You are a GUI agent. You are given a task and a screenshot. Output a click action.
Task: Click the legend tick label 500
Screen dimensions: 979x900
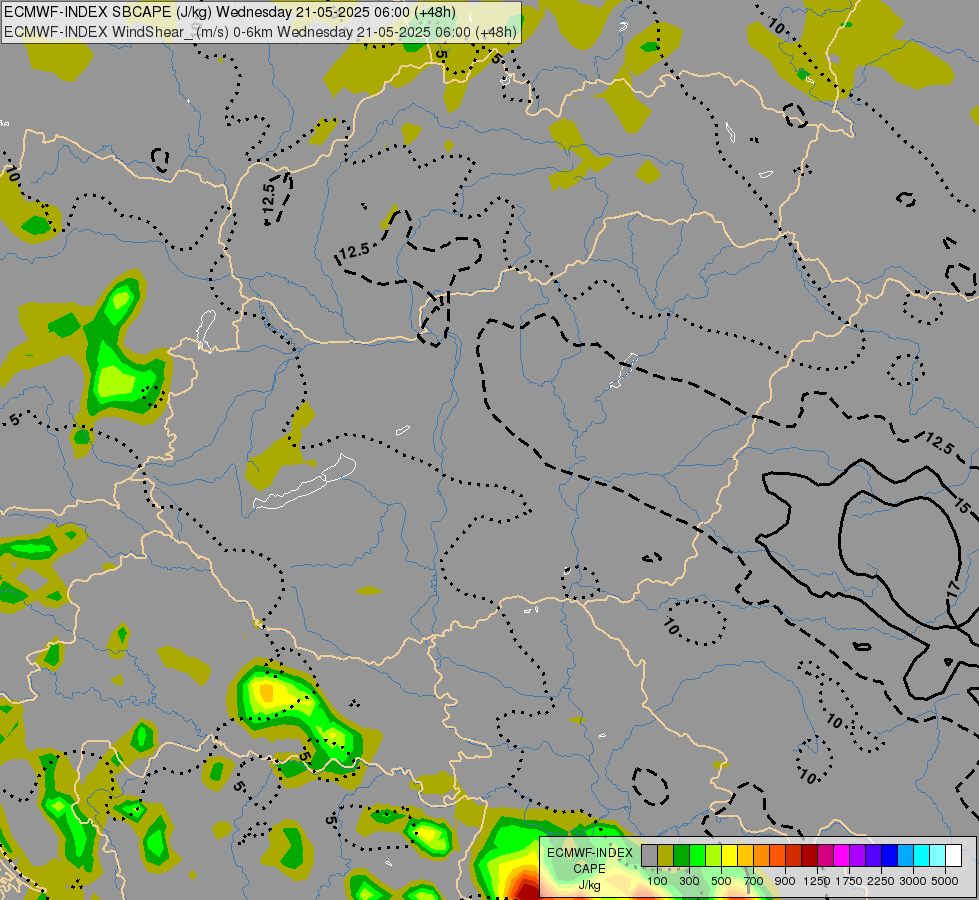tap(721, 881)
